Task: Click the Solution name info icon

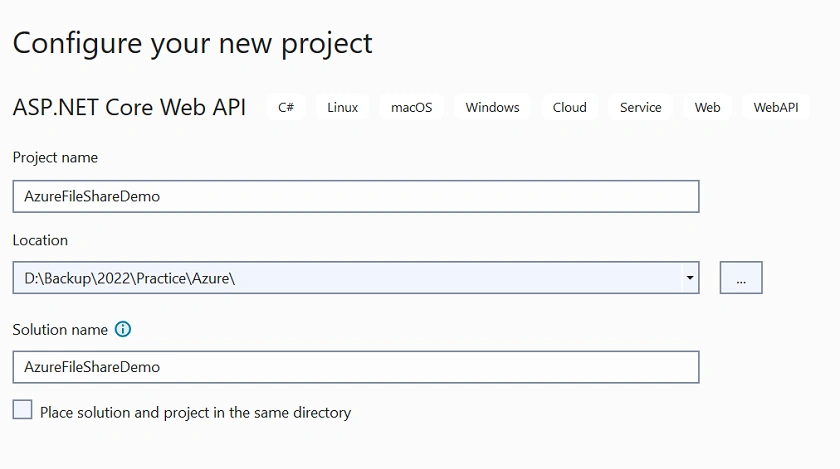Action: [123, 329]
